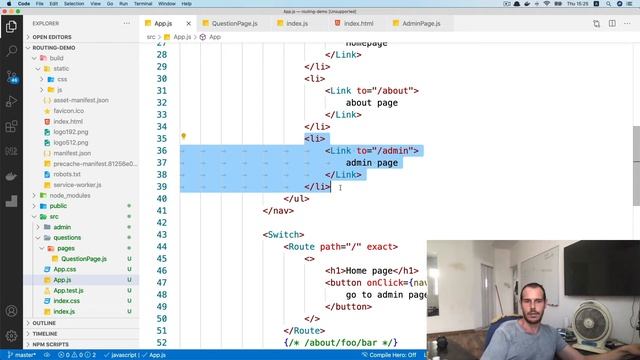
Task: Open the Manage gear icon
Action: click(x=11, y=336)
